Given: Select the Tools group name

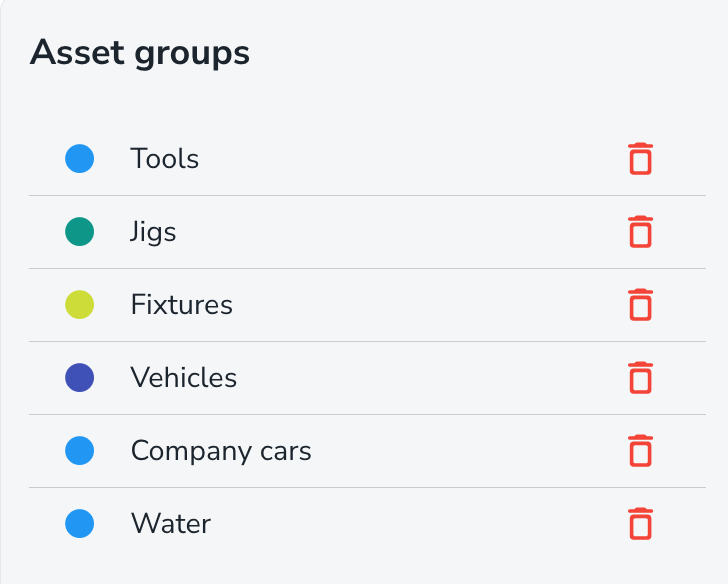Looking at the screenshot, I should click(x=165, y=159).
